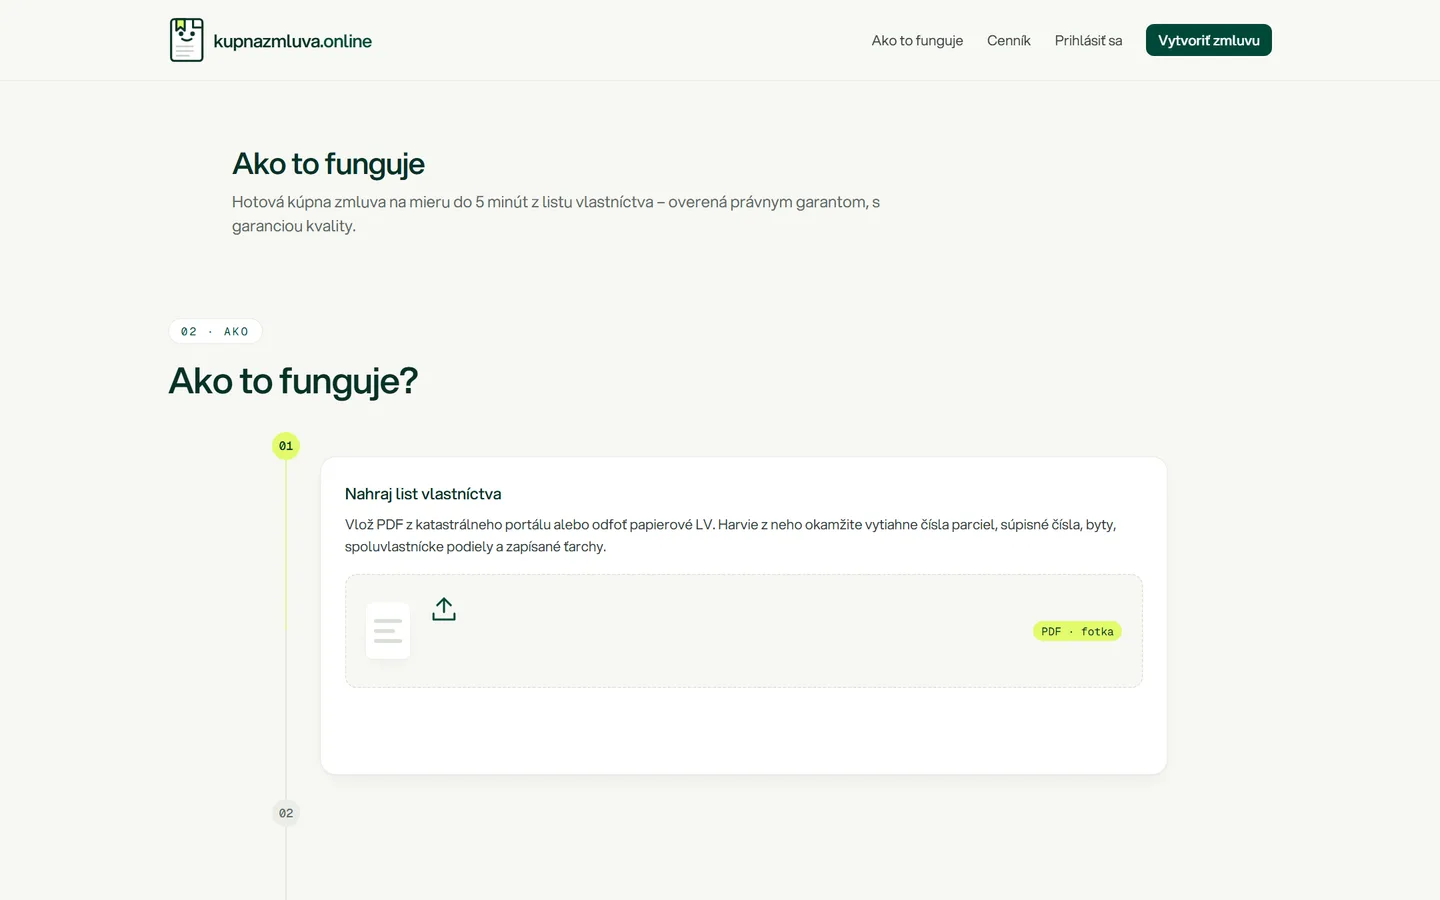
Task: Click the kupnazmluva.online logo icon
Action: pos(187,40)
